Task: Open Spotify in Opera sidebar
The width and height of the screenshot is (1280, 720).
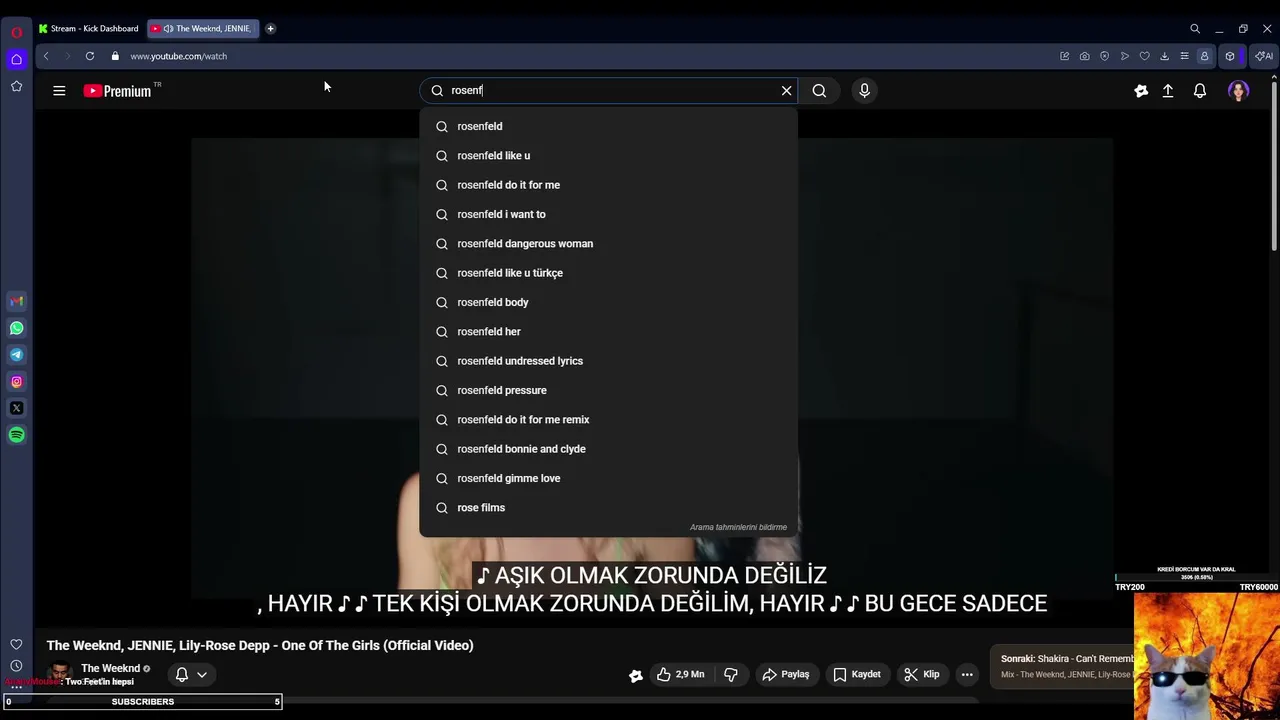Action: 16,435
